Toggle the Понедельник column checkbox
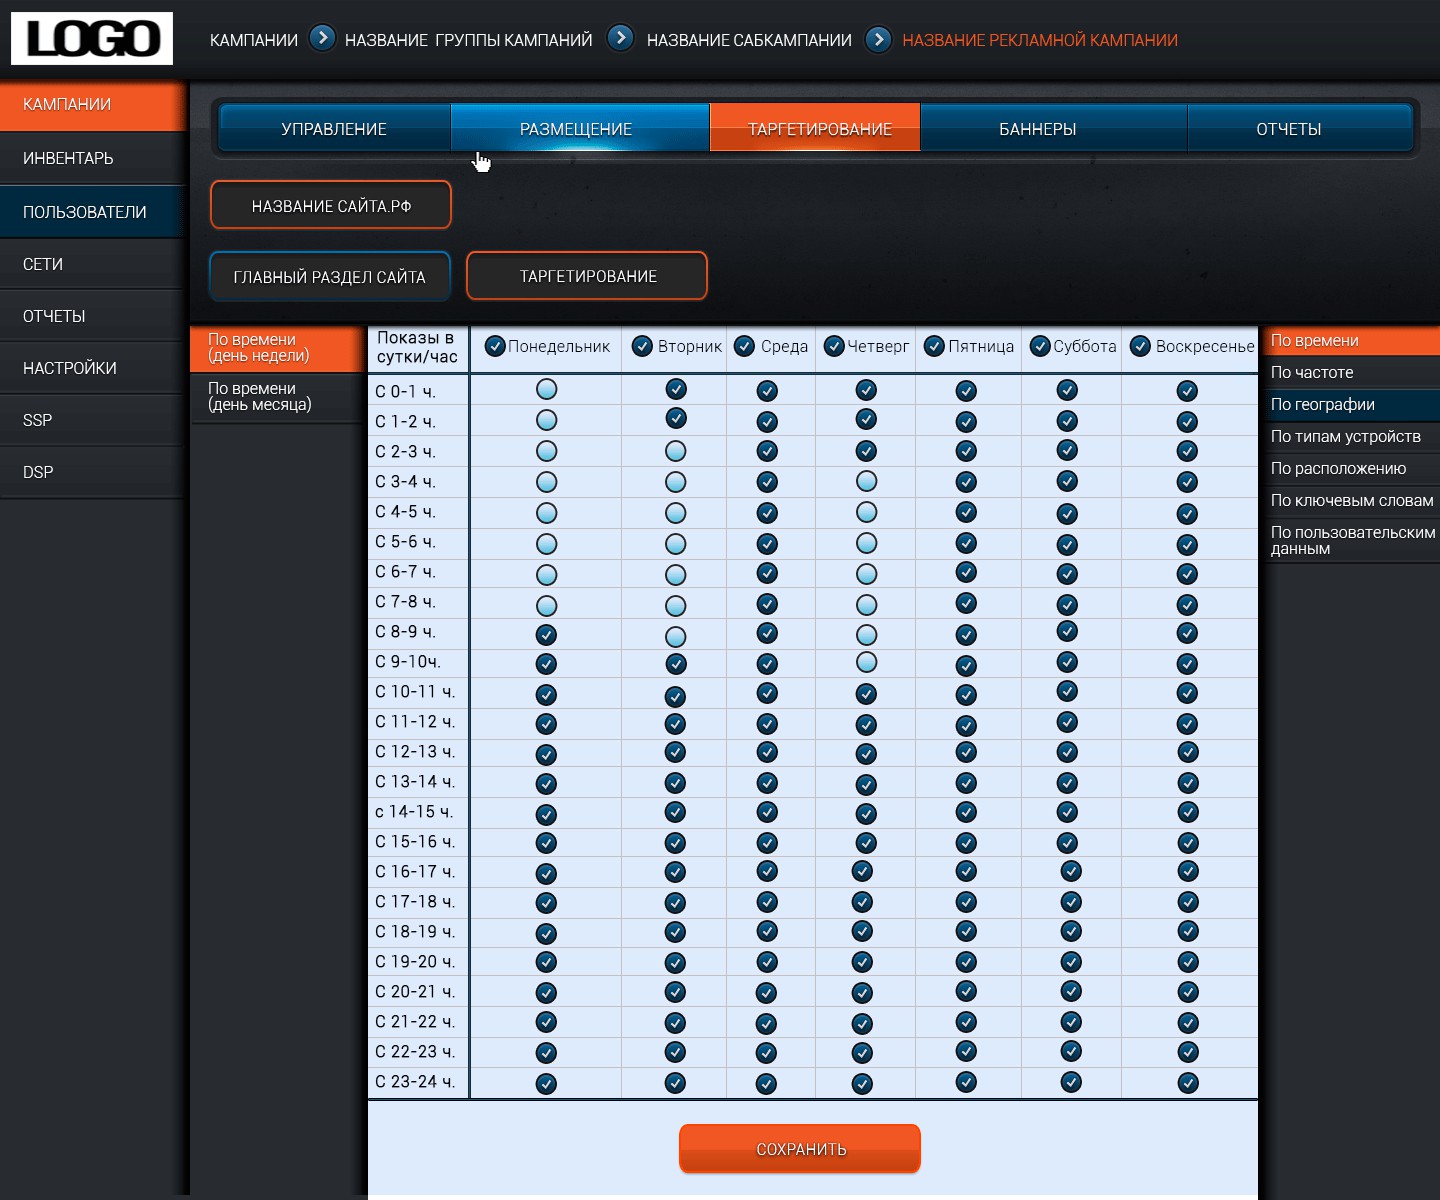Screen dimensions: 1440x1200 click(494, 346)
